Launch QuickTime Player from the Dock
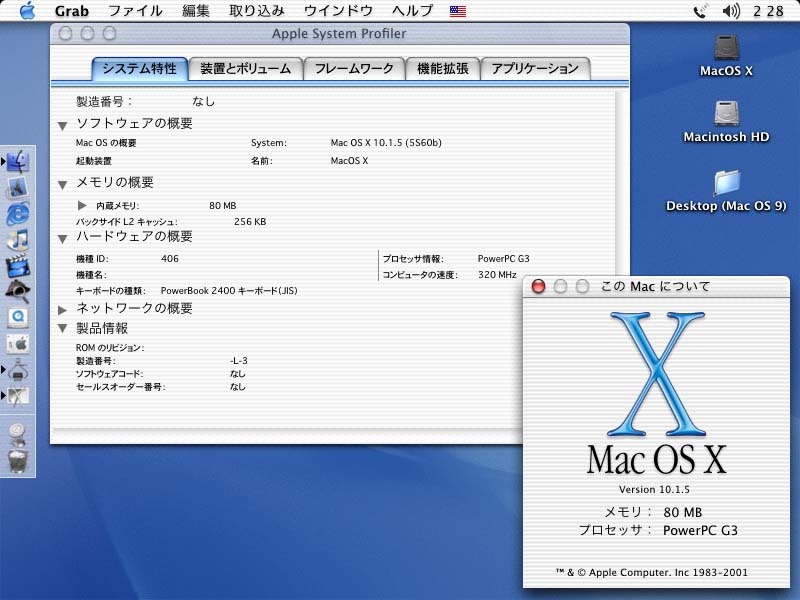The width and height of the screenshot is (800, 600). [18, 318]
